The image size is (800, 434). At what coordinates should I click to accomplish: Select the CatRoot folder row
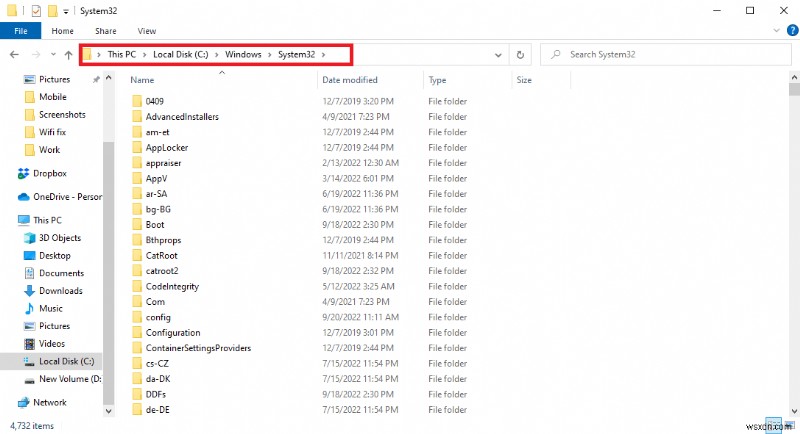[x=300, y=256]
